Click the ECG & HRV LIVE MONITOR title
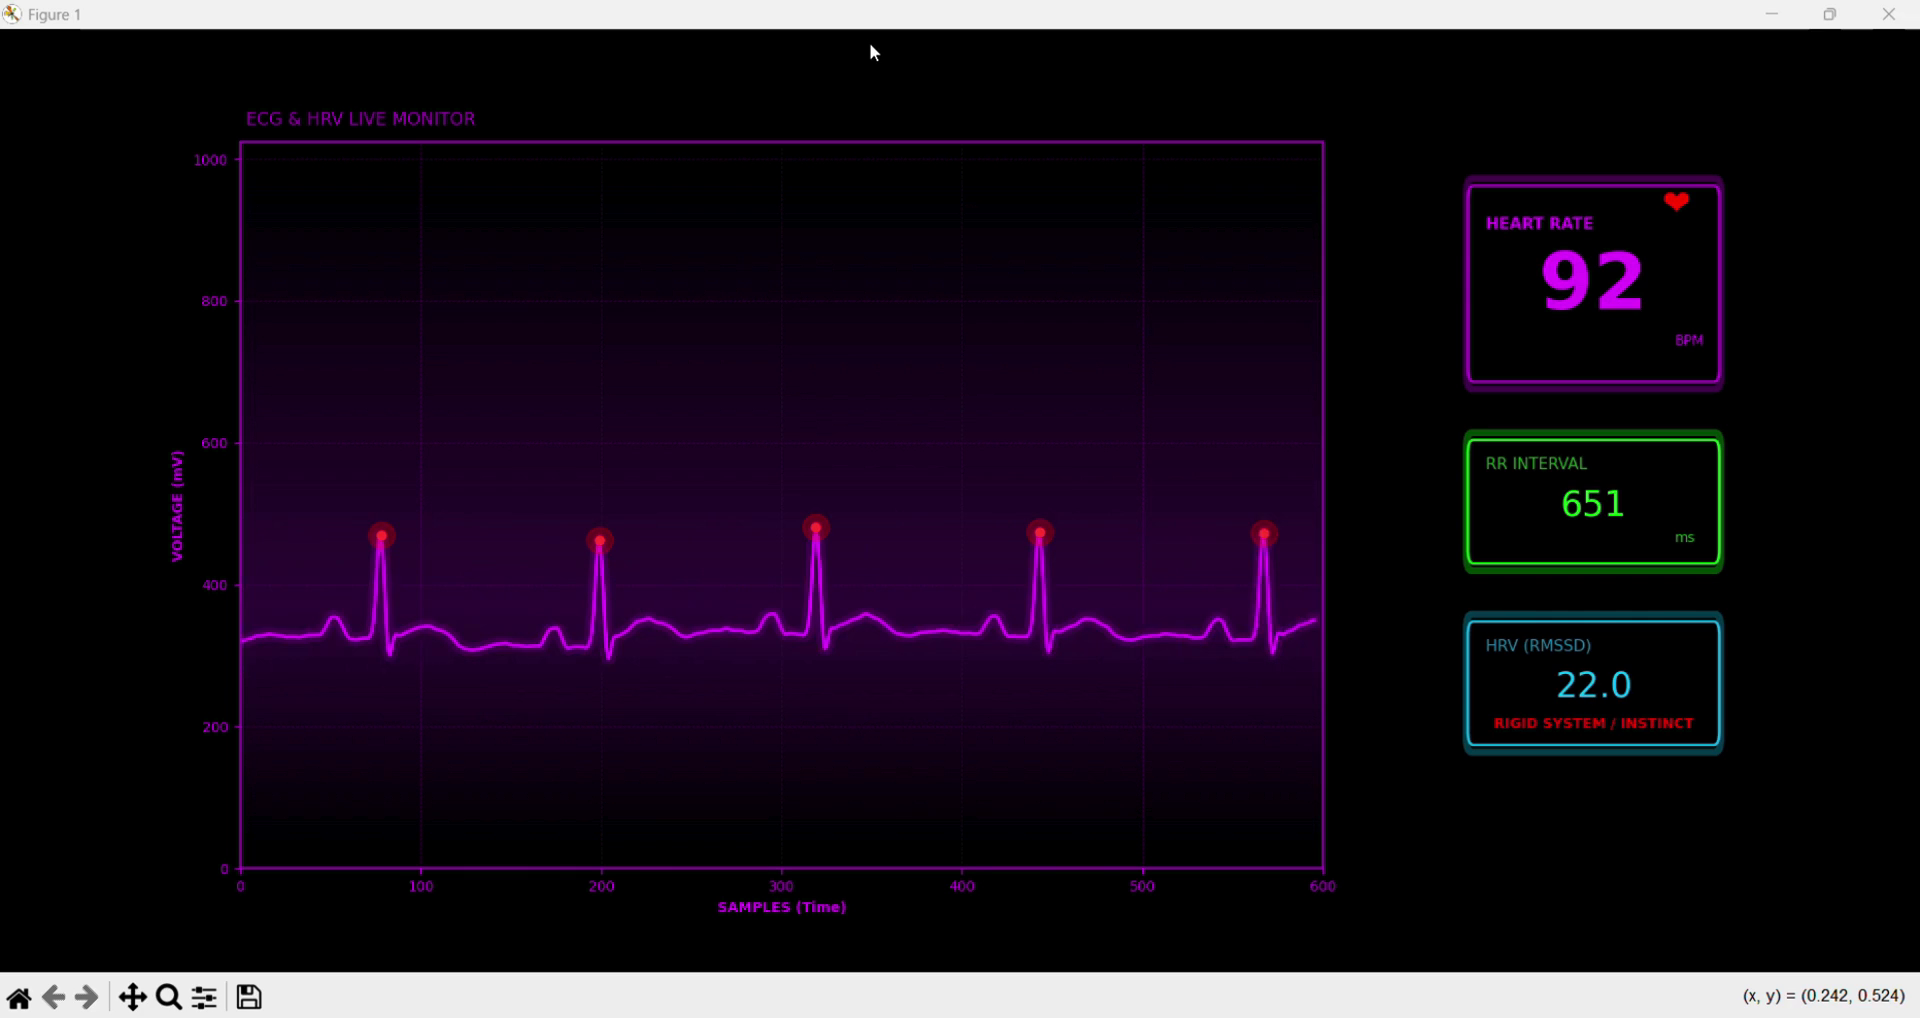 (361, 119)
